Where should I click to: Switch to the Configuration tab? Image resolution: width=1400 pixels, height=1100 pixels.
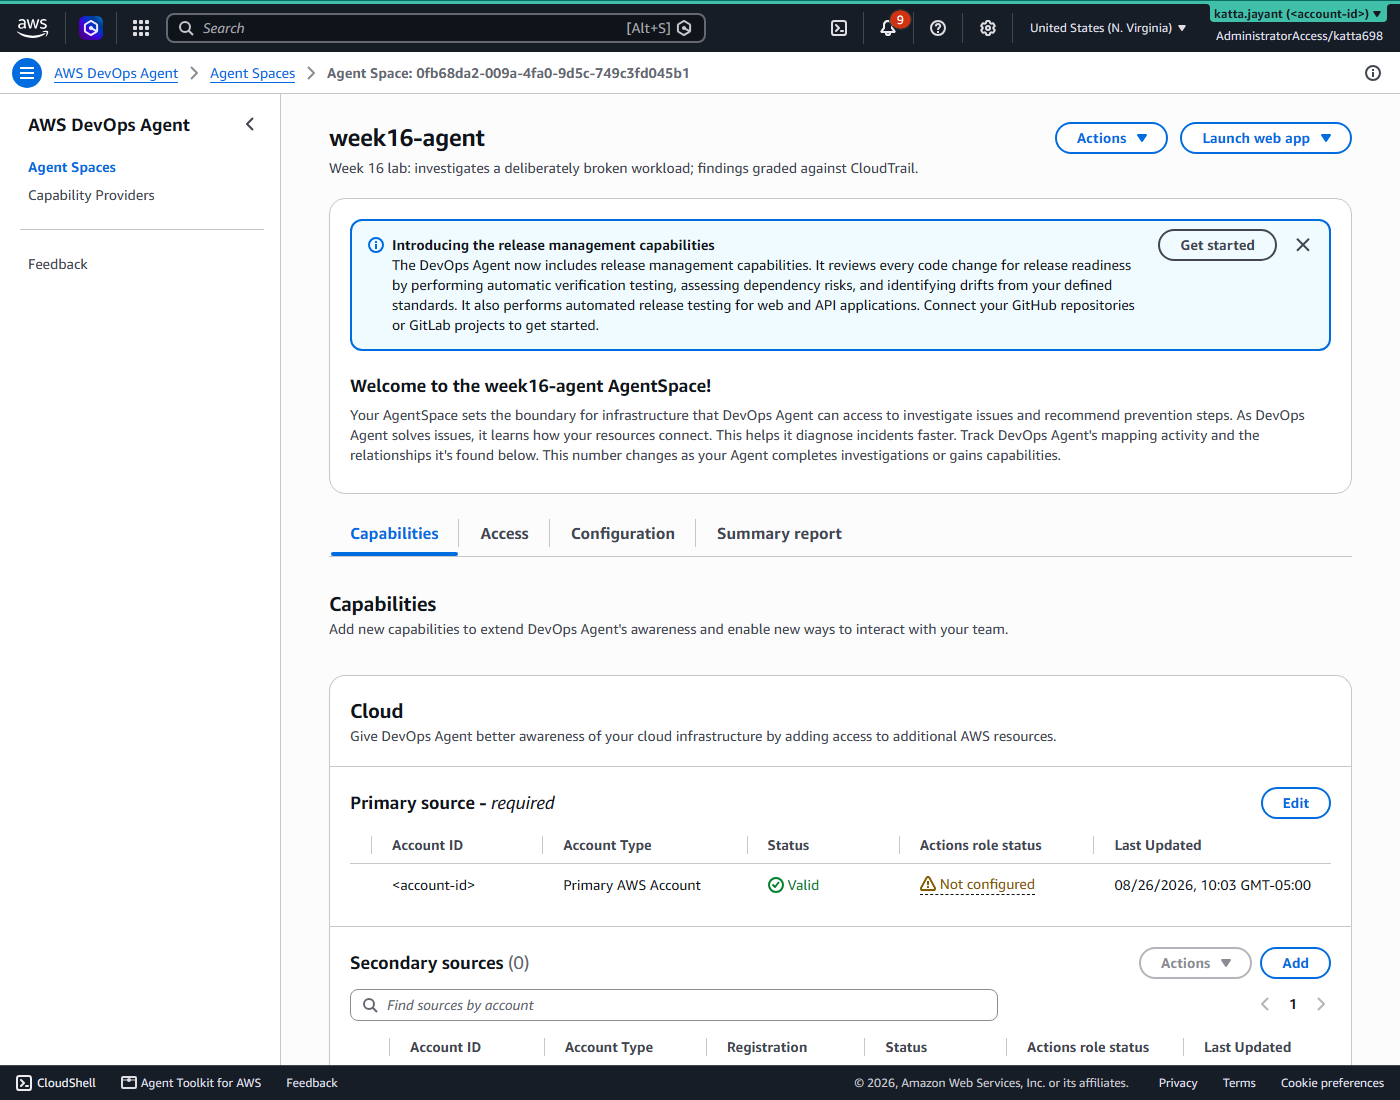tap(623, 534)
